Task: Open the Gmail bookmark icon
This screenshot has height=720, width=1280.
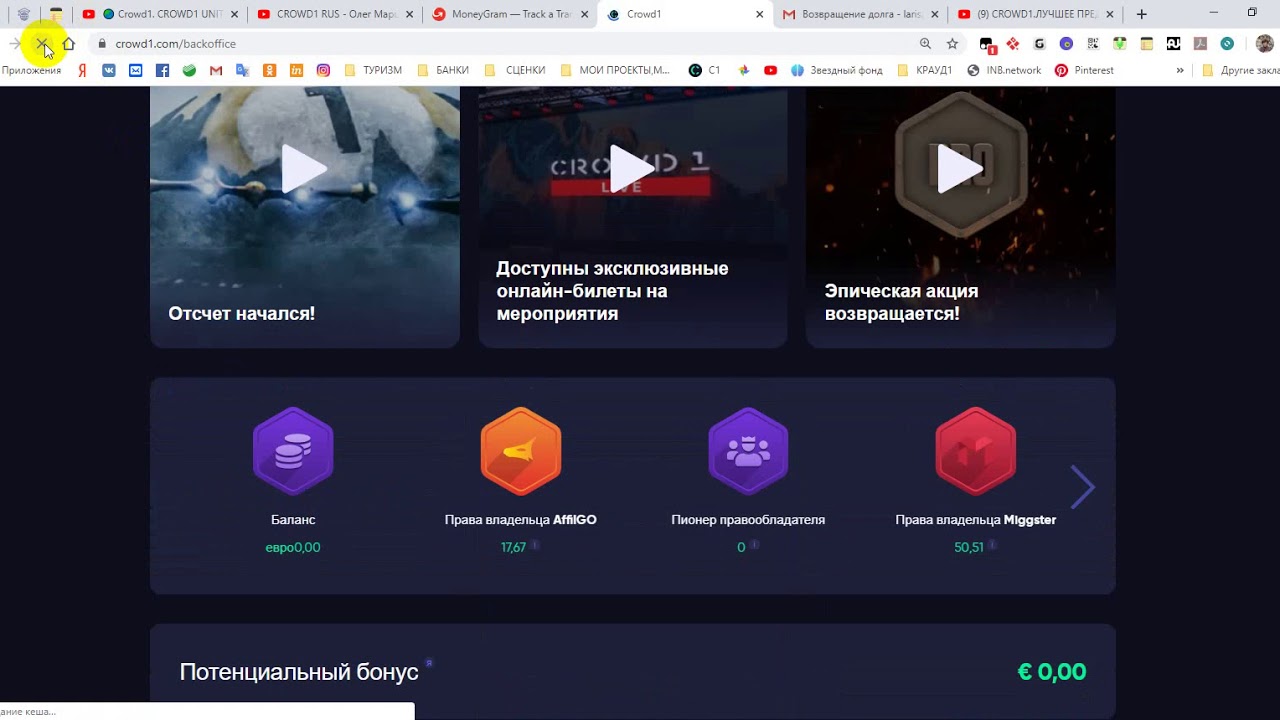Action: point(216,70)
